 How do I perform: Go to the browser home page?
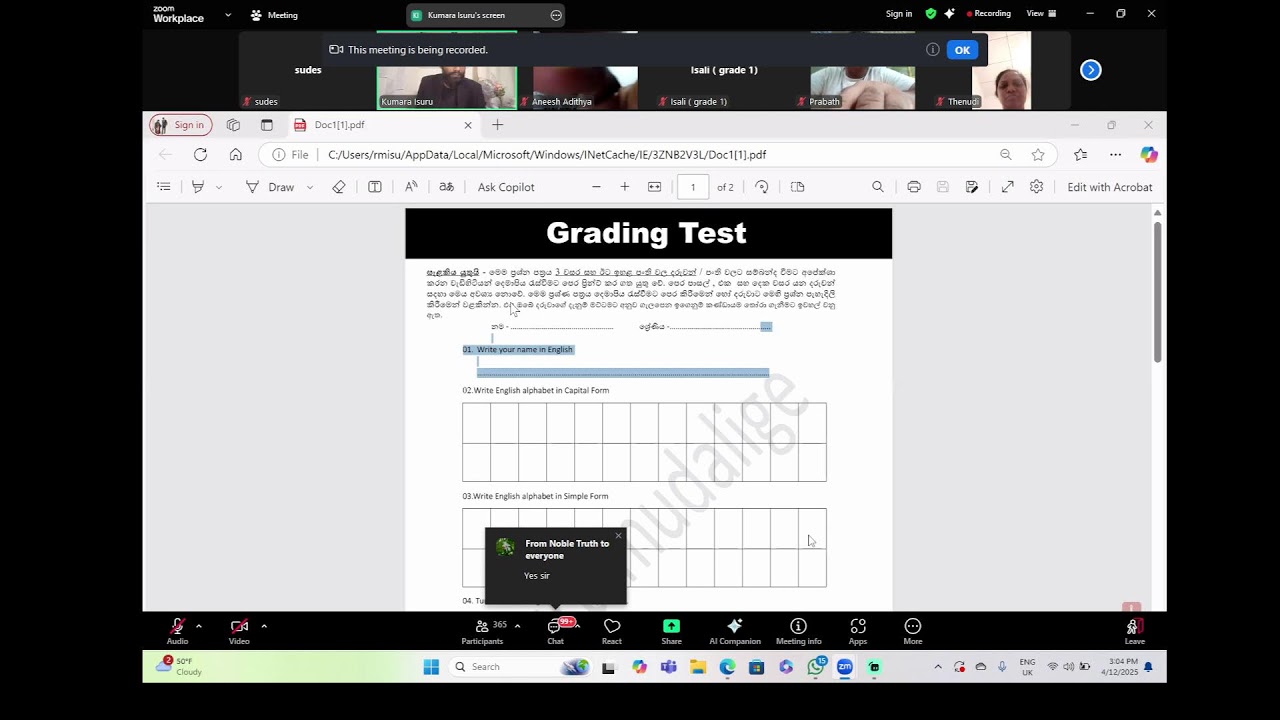tap(236, 155)
